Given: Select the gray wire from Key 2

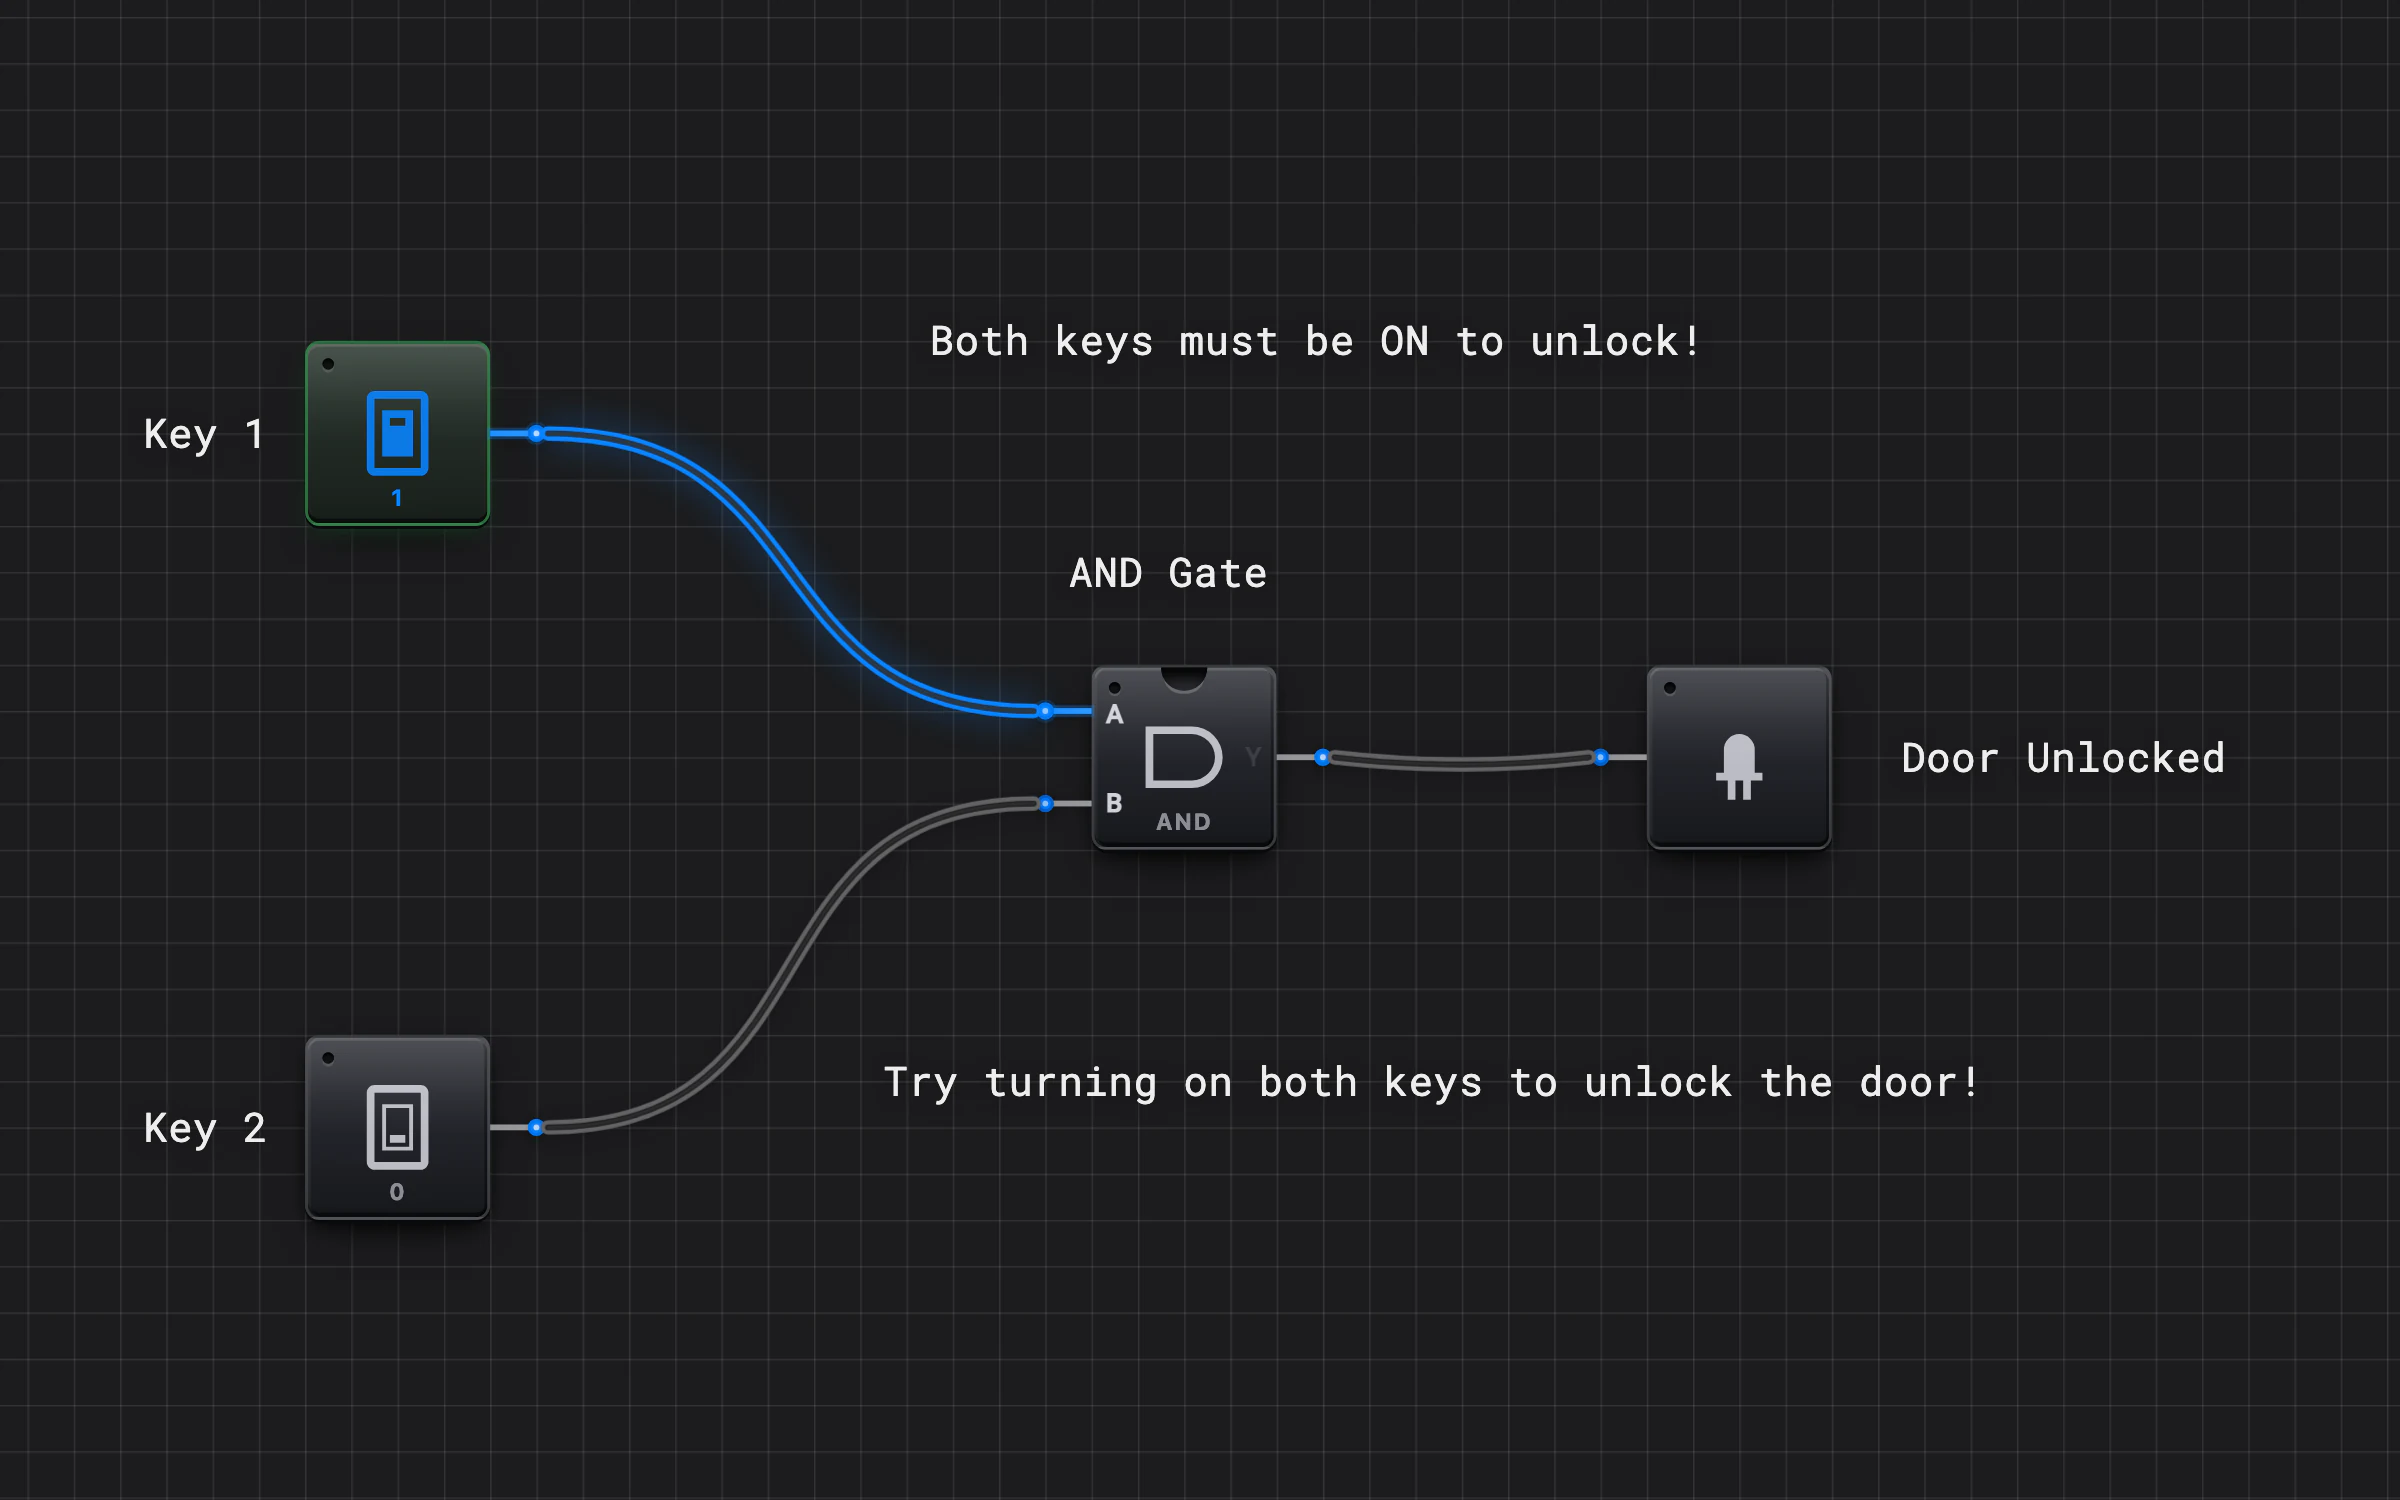Looking at the screenshot, I should [x=790, y=965].
